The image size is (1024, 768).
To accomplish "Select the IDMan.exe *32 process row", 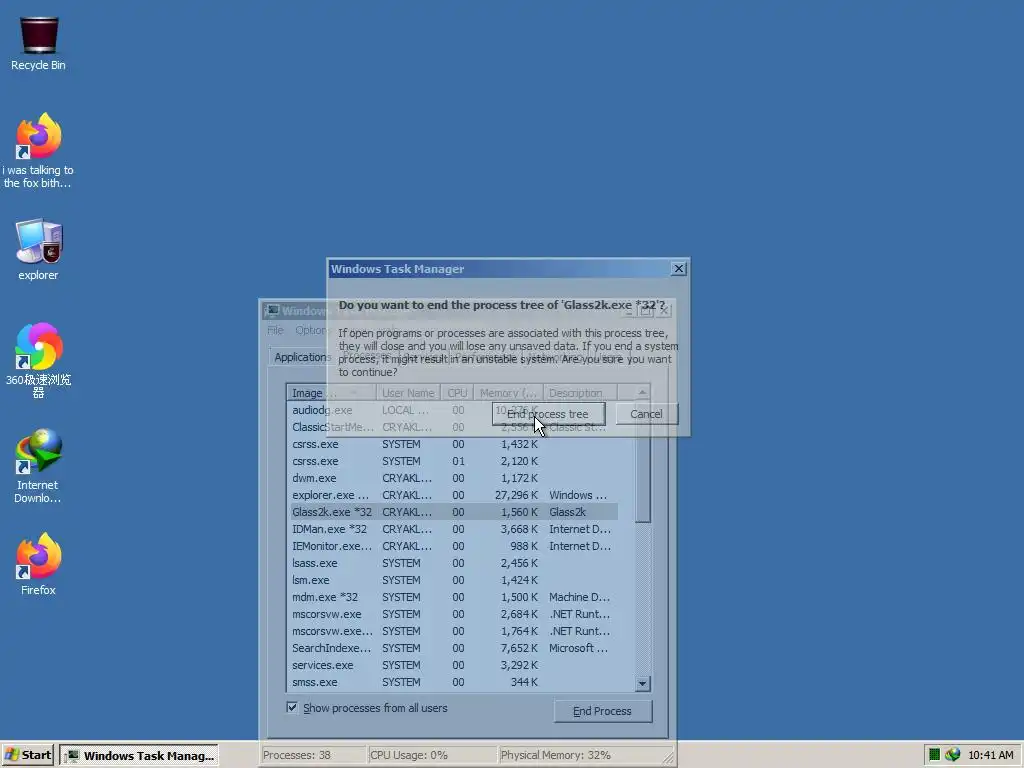I will point(454,529).
